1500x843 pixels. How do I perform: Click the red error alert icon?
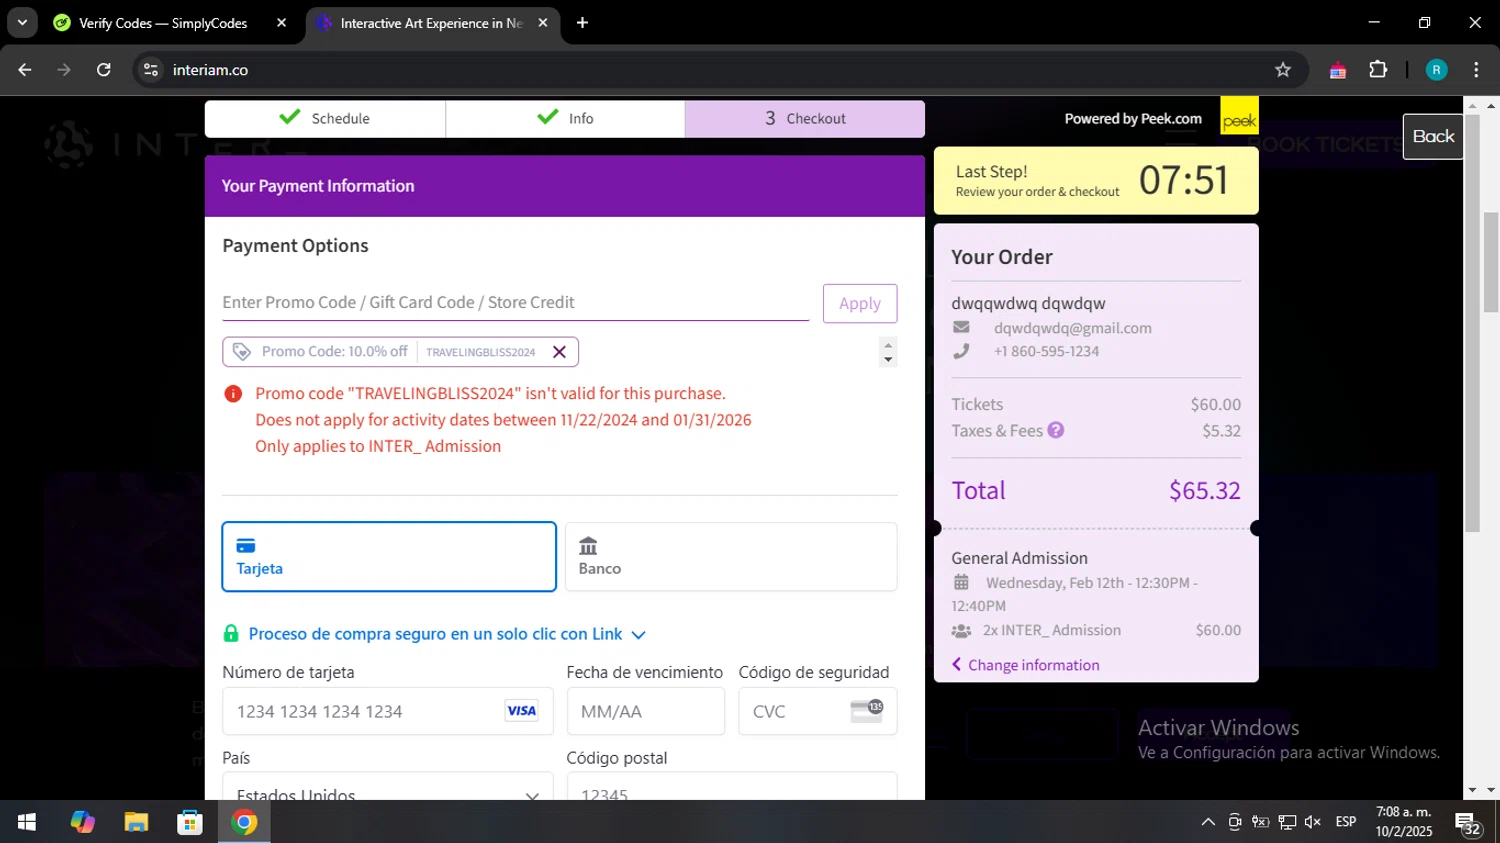233,394
